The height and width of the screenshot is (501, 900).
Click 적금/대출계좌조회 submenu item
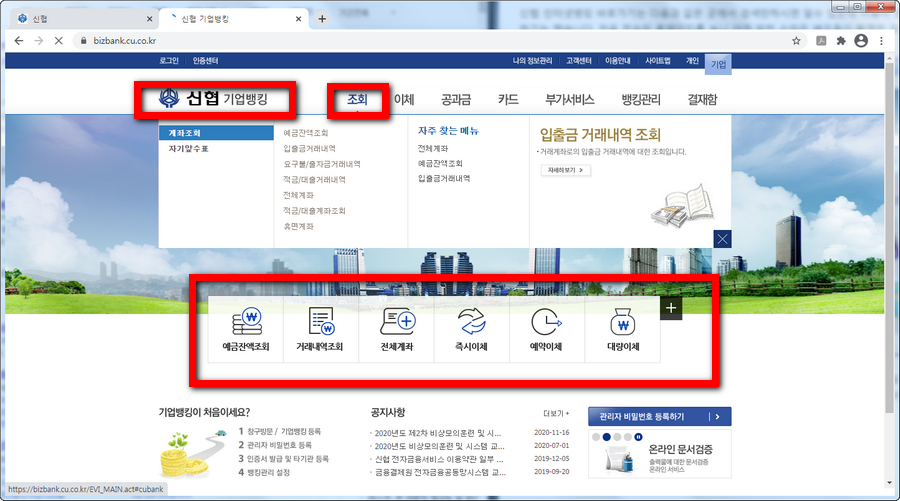pyautogui.click(x=314, y=211)
